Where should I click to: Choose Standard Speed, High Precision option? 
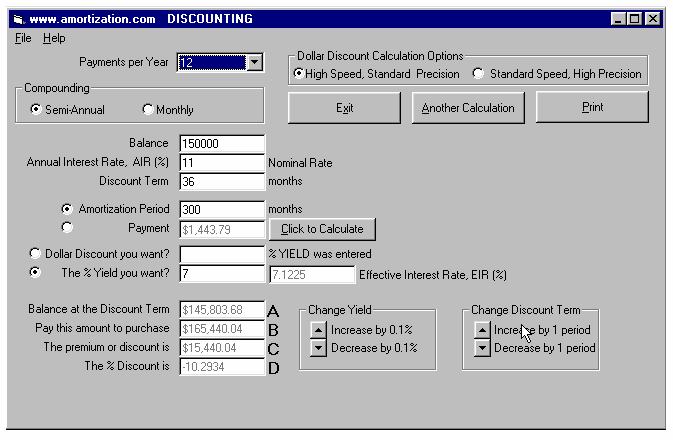click(x=478, y=73)
